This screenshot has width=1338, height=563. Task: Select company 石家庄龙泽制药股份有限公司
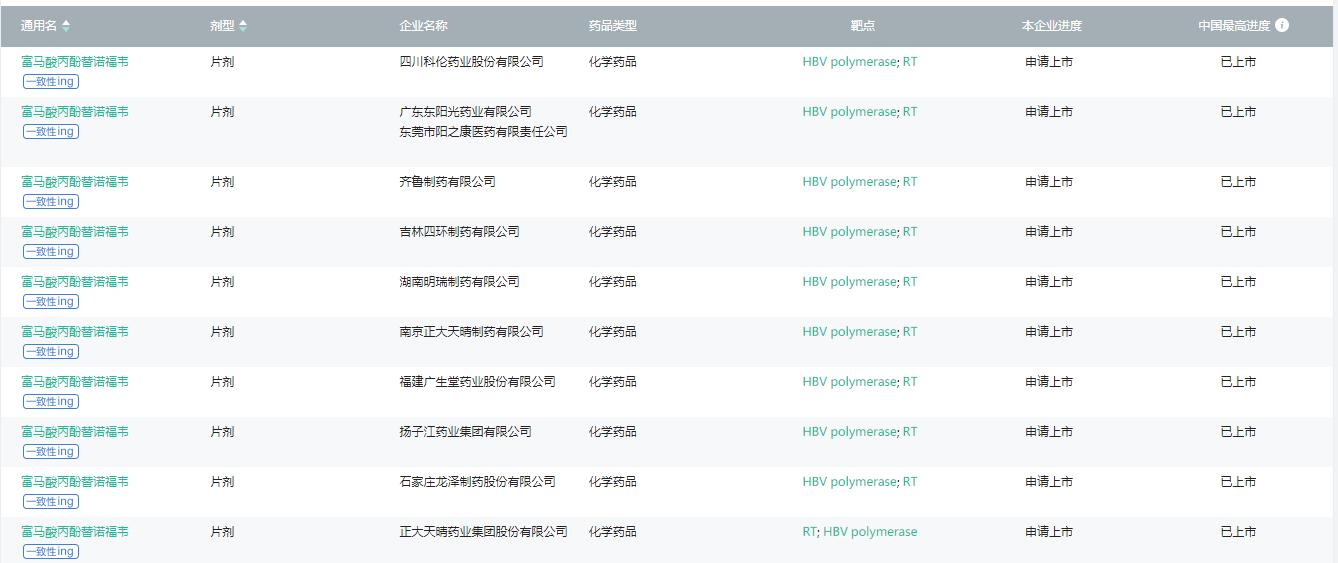(x=477, y=482)
